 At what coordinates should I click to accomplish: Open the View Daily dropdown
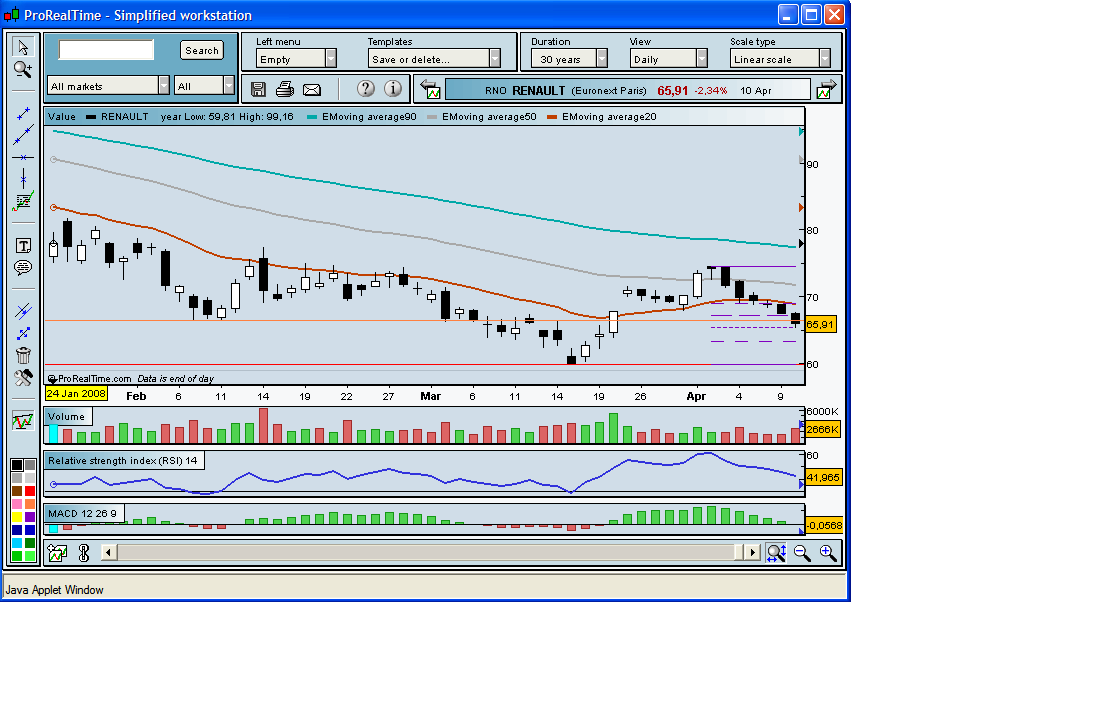(x=669, y=59)
